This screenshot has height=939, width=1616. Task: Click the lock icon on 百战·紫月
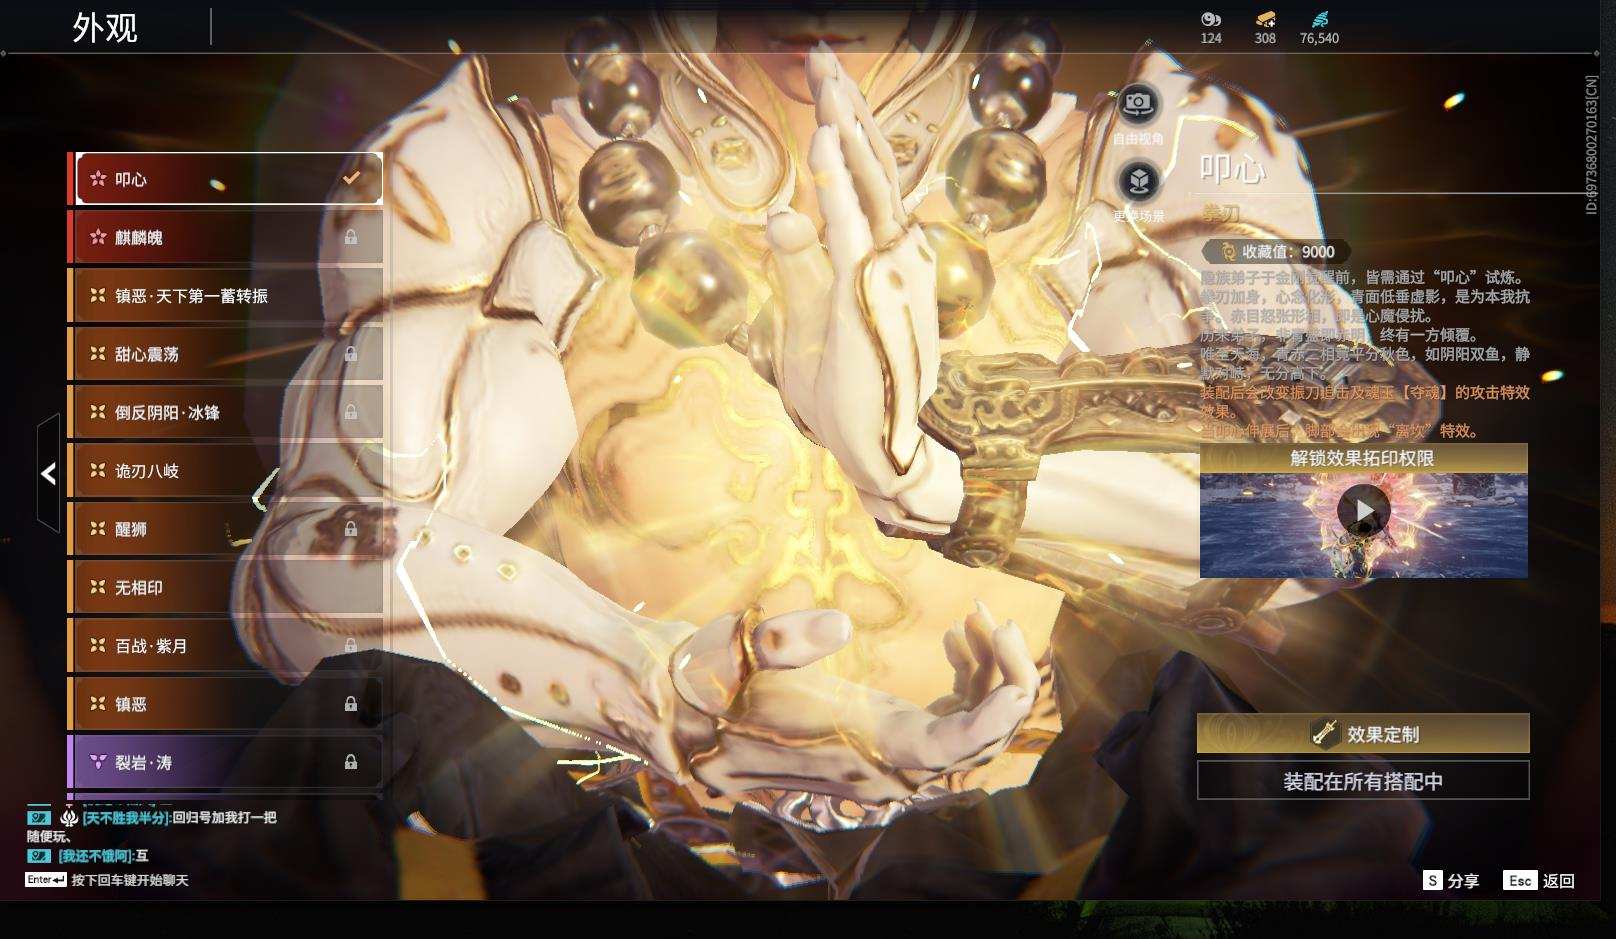(351, 646)
